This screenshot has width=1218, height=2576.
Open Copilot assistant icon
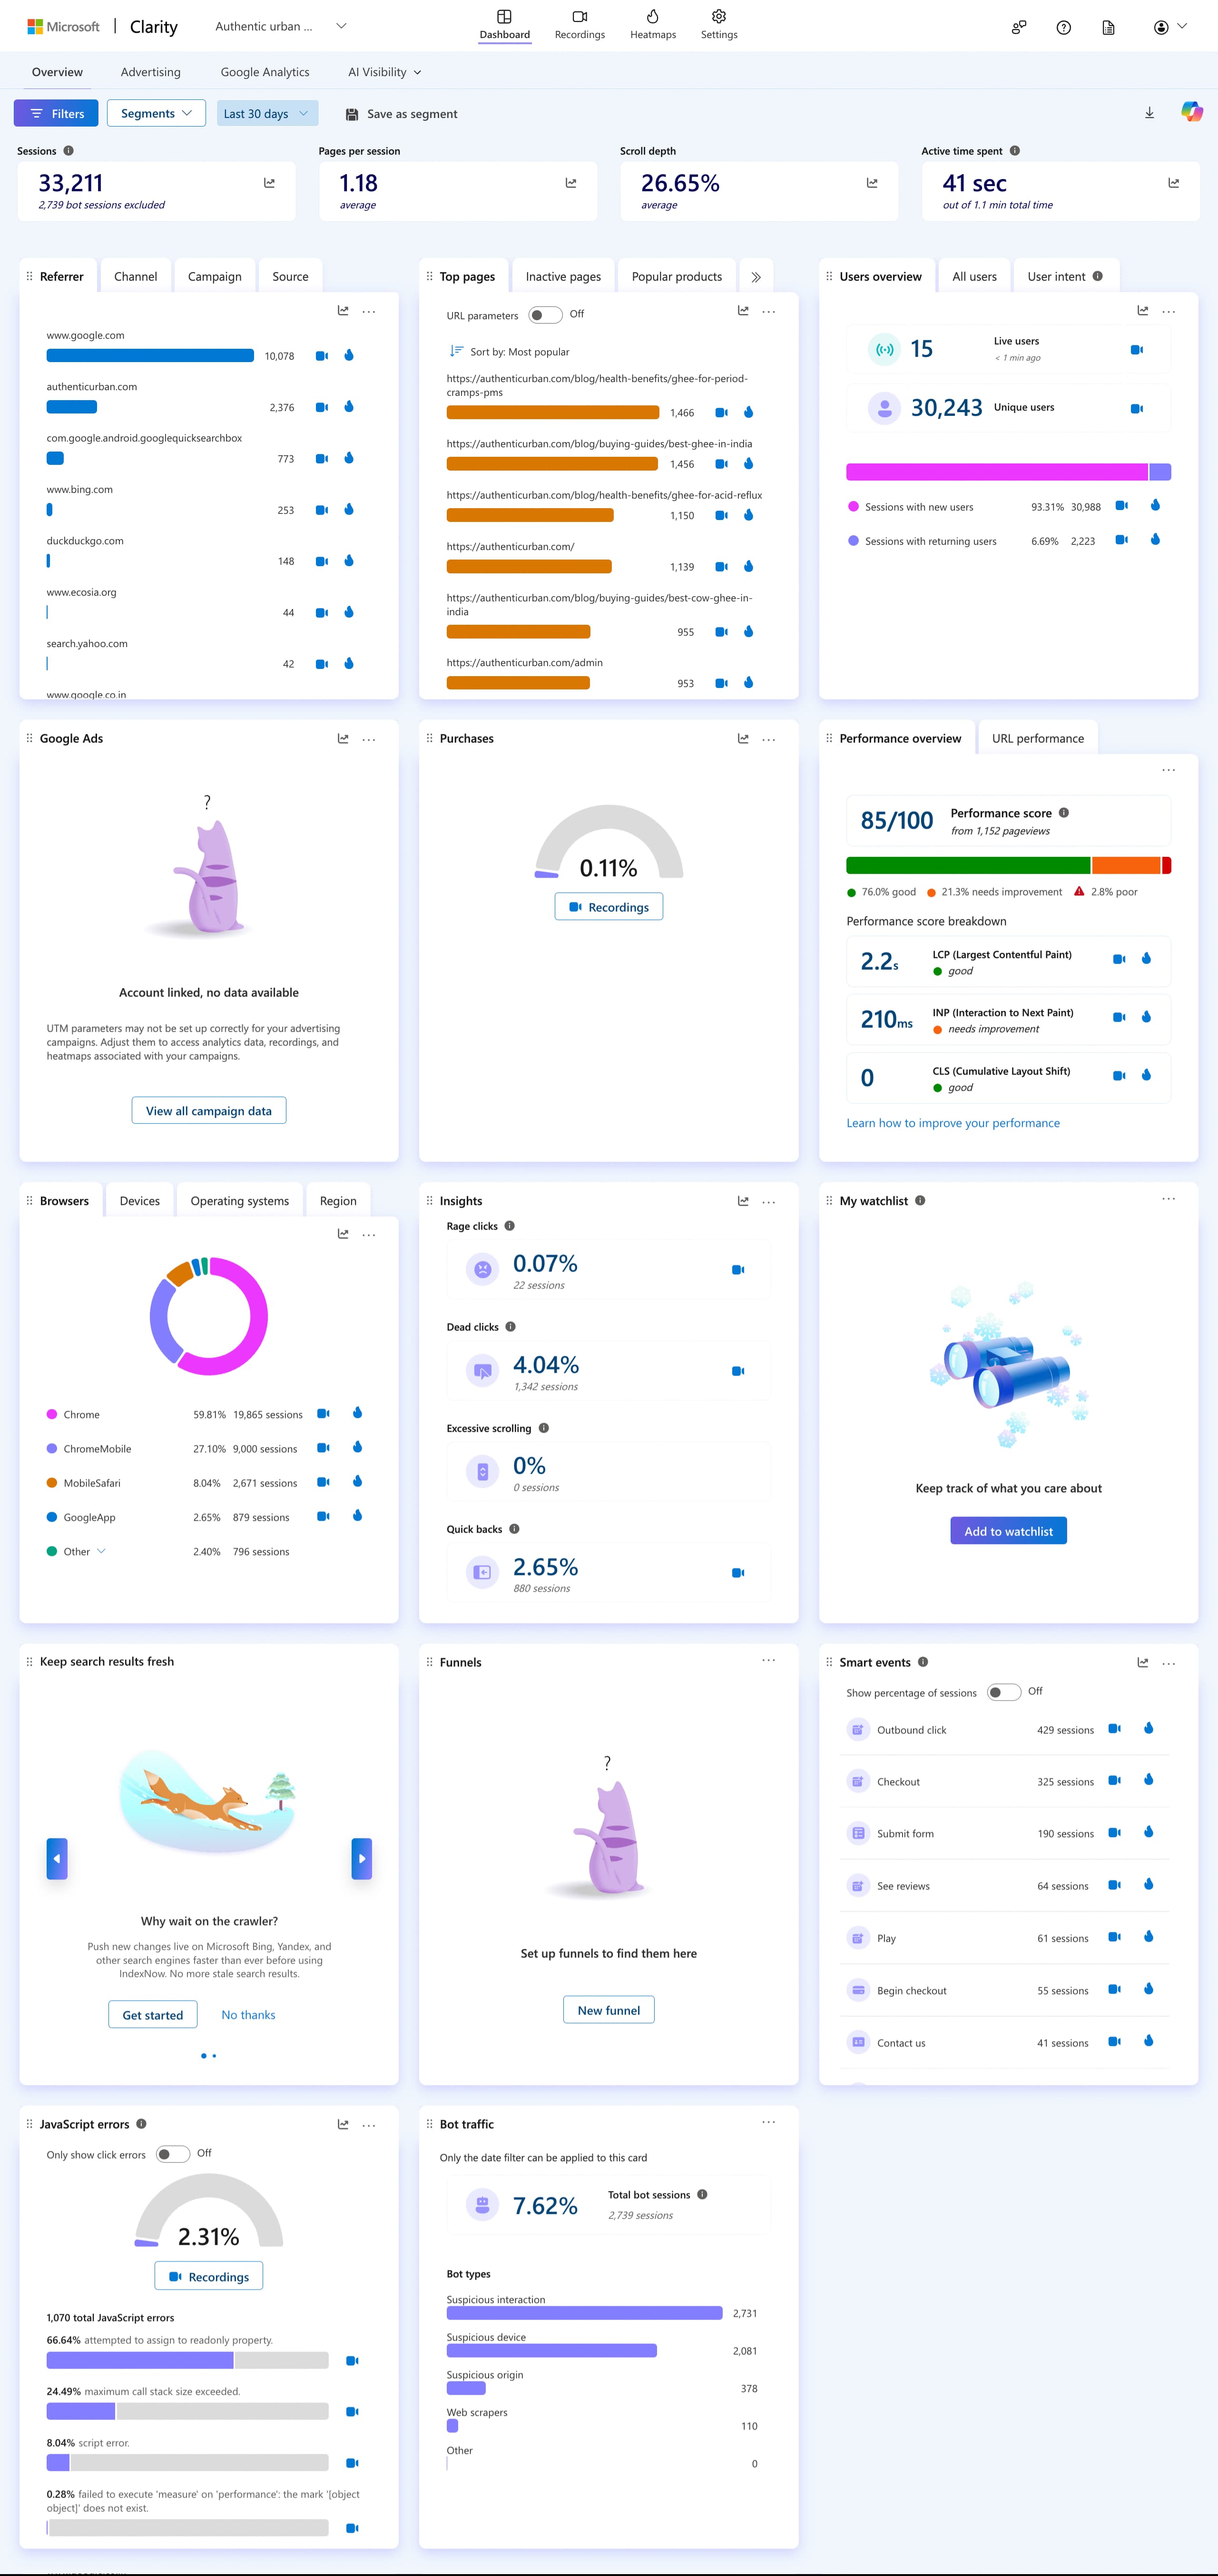click(x=1191, y=112)
